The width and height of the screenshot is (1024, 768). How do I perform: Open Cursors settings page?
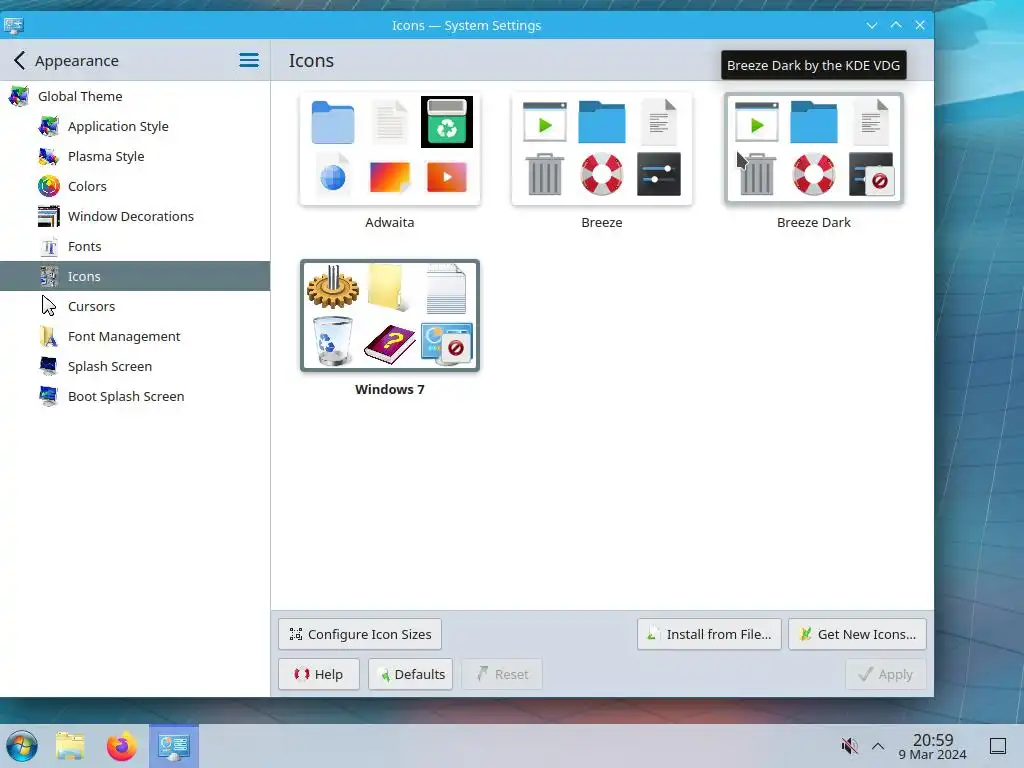point(91,306)
